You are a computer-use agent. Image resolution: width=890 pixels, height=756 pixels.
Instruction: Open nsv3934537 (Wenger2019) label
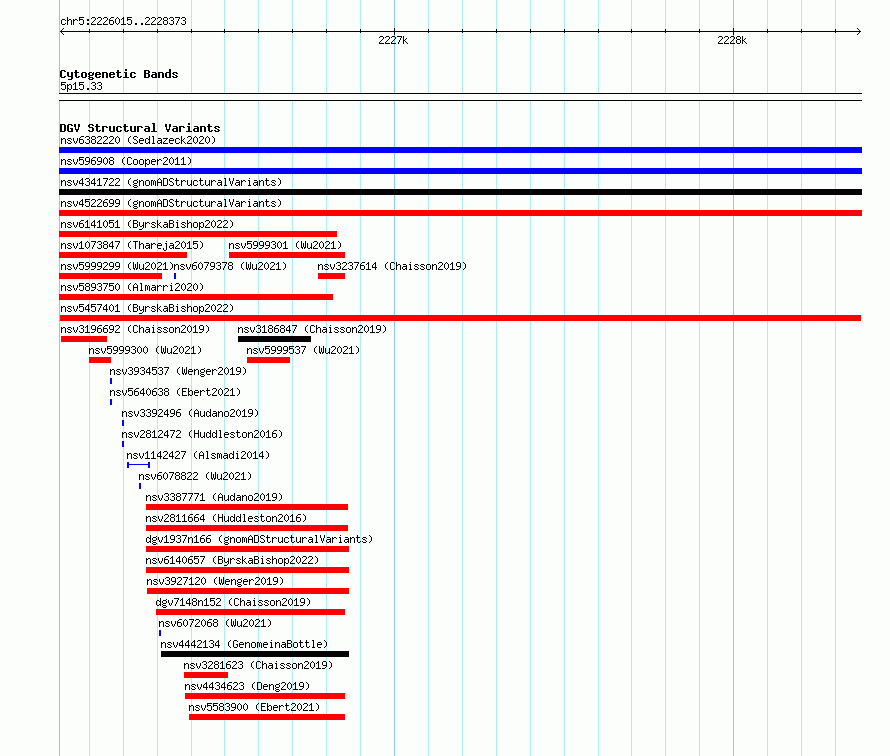point(178,371)
